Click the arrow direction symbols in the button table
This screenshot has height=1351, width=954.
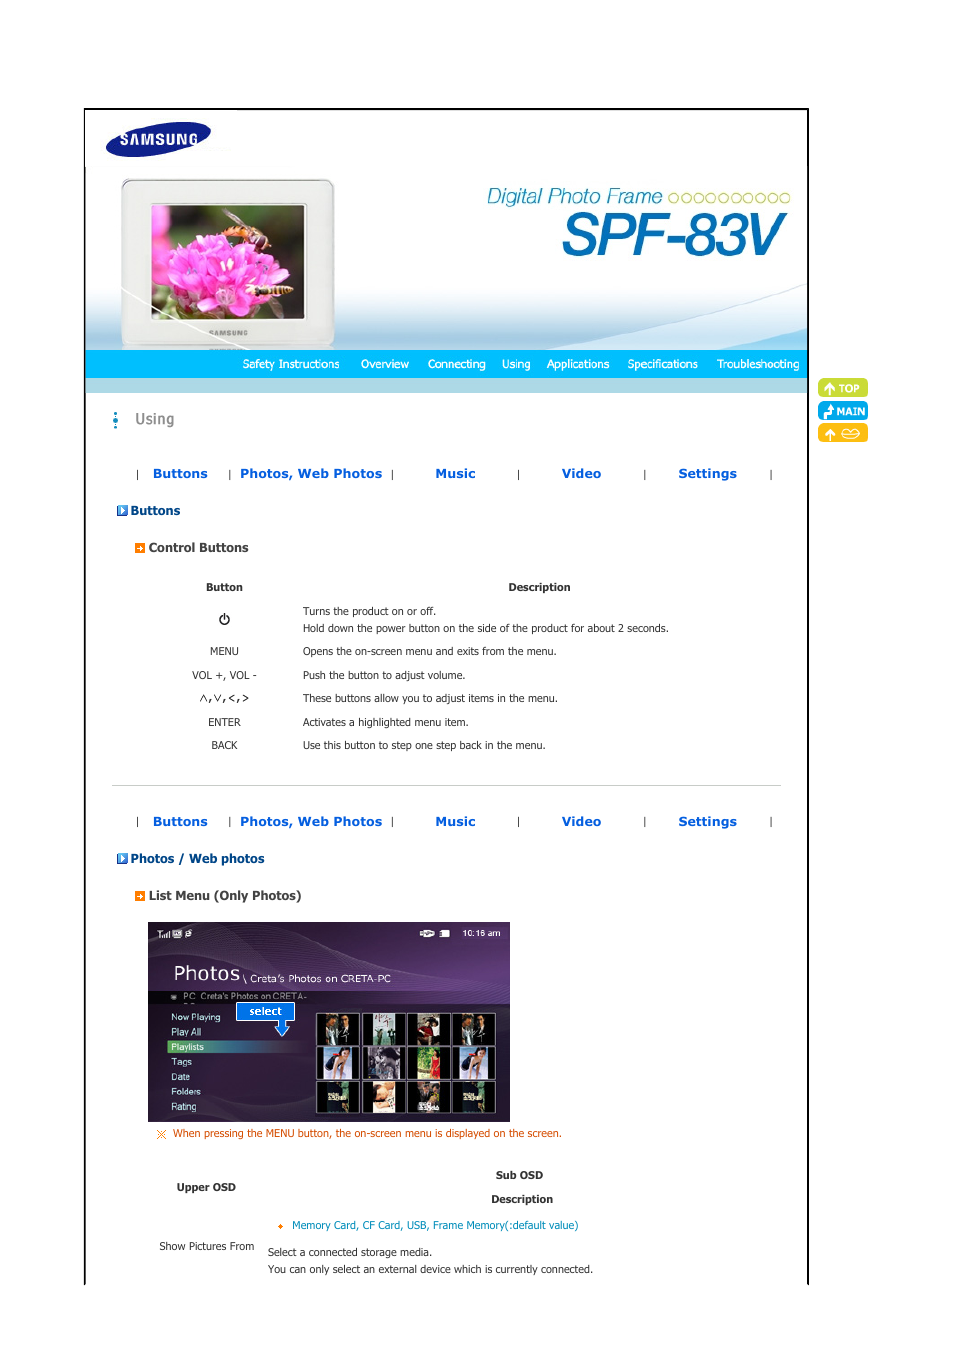point(224,699)
